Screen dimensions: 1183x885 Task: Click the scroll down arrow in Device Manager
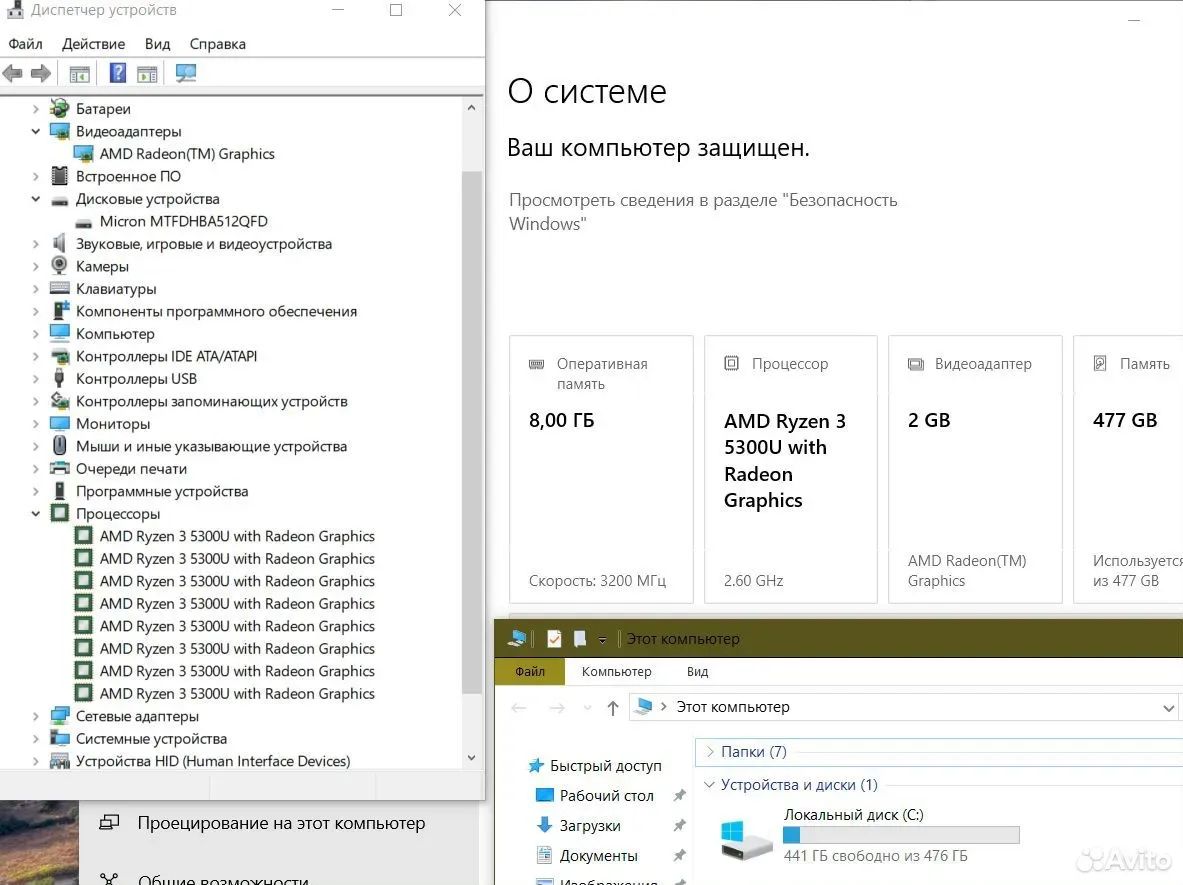tap(472, 757)
